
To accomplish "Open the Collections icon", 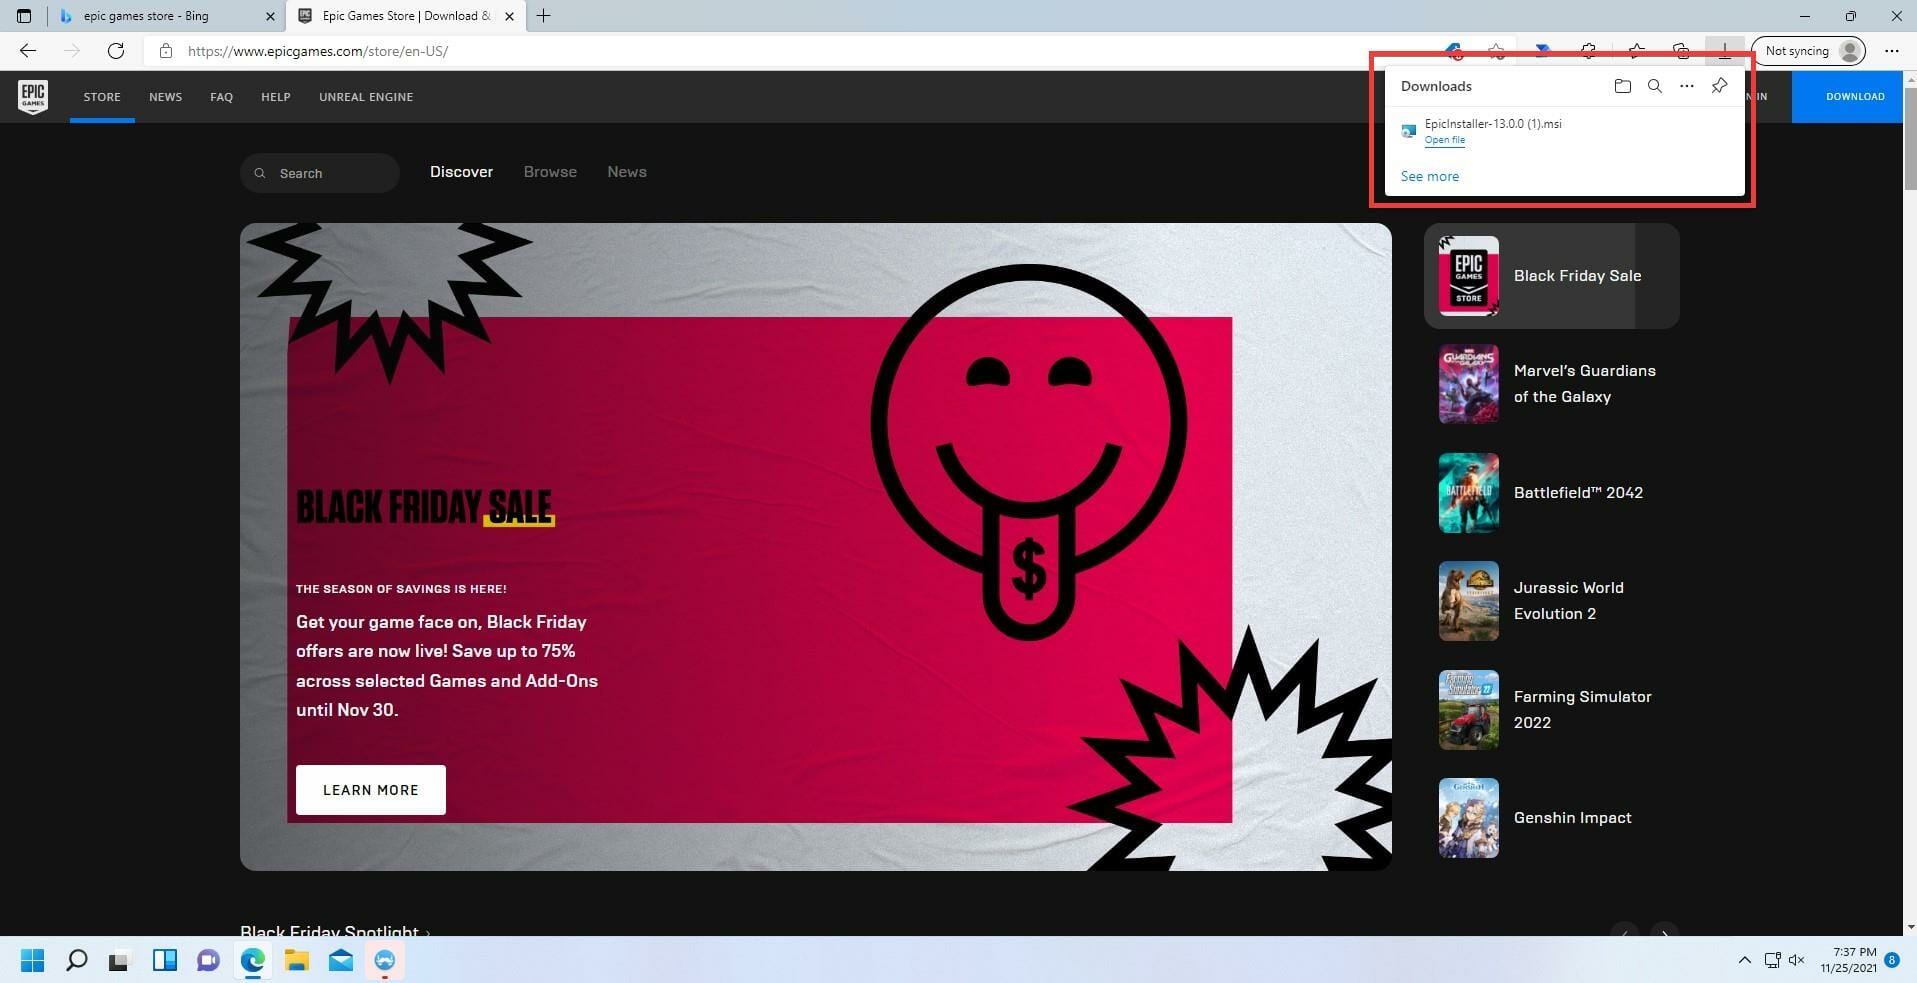I will (1681, 51).
